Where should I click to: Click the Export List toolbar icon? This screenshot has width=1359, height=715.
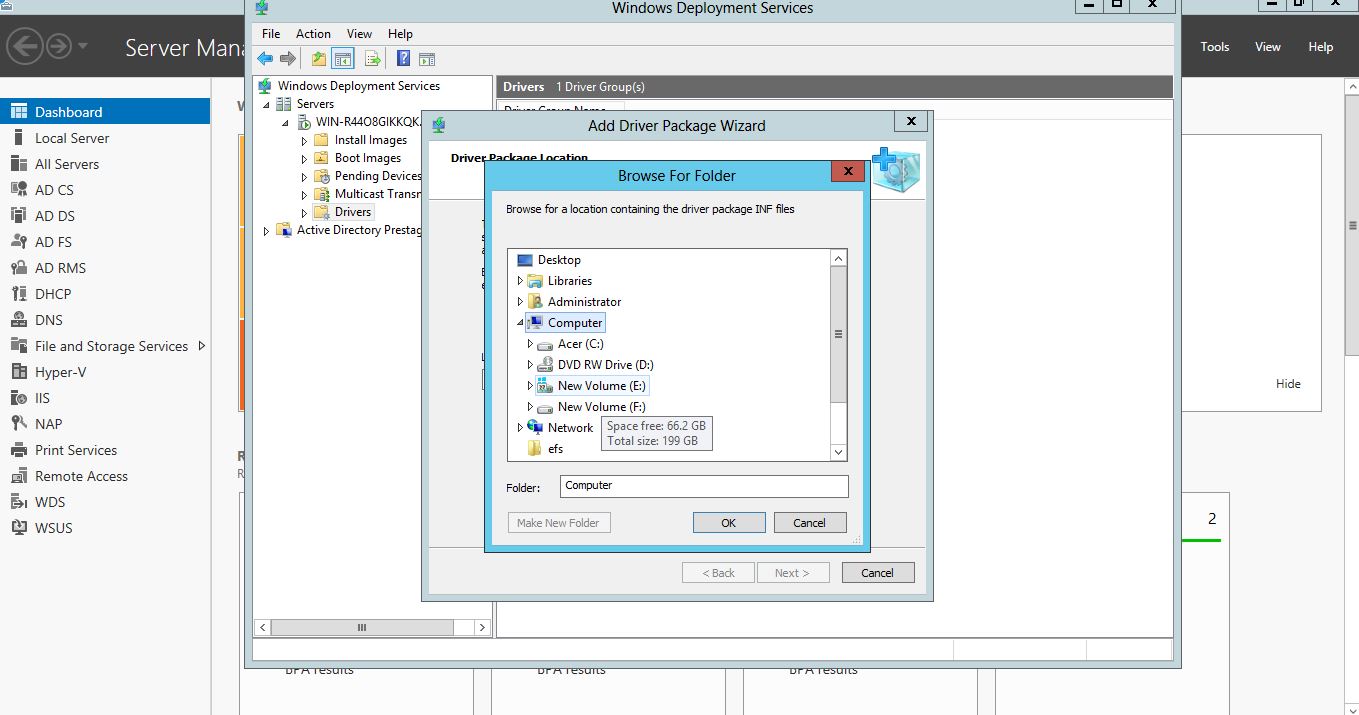(x=372, y=59)
